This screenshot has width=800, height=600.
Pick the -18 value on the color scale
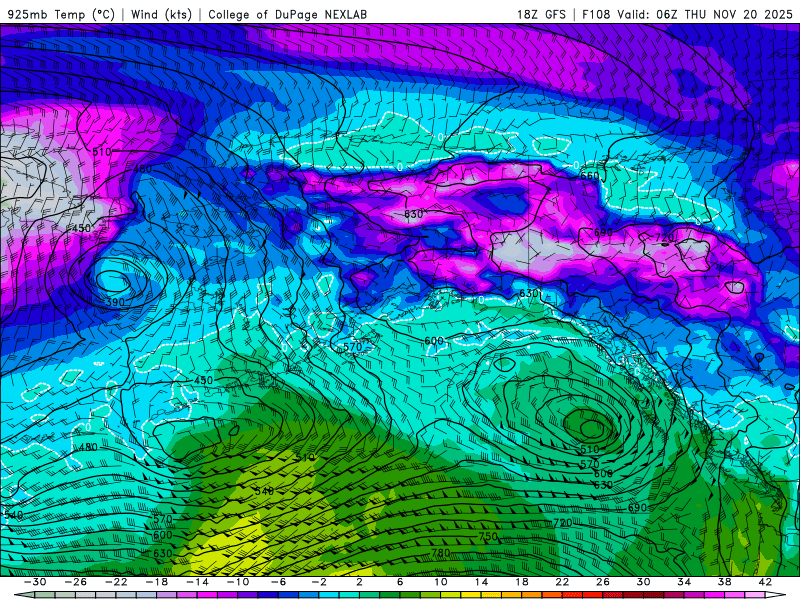coord(157,582)
